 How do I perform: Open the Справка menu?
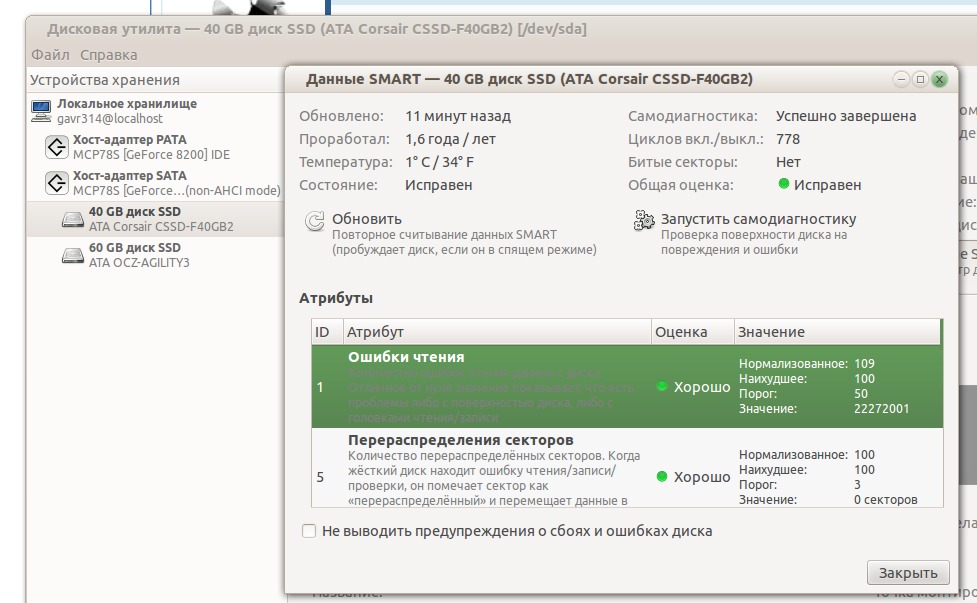(x=108, y=55)
